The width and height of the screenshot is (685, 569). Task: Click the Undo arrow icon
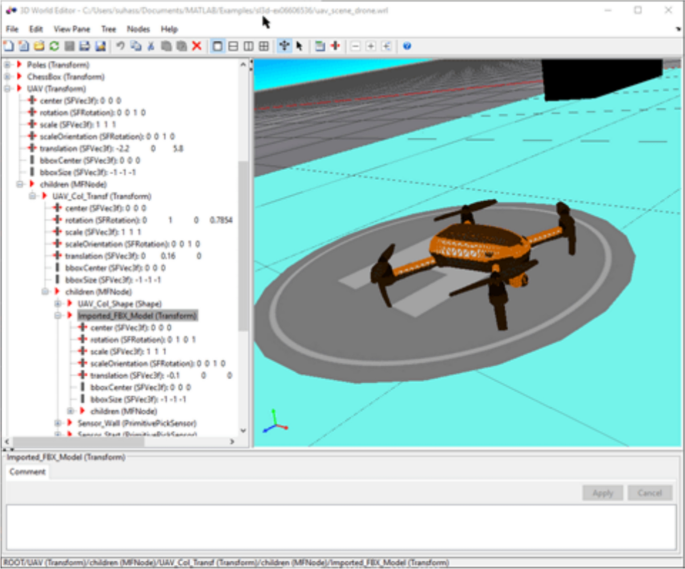click(120, 46)
